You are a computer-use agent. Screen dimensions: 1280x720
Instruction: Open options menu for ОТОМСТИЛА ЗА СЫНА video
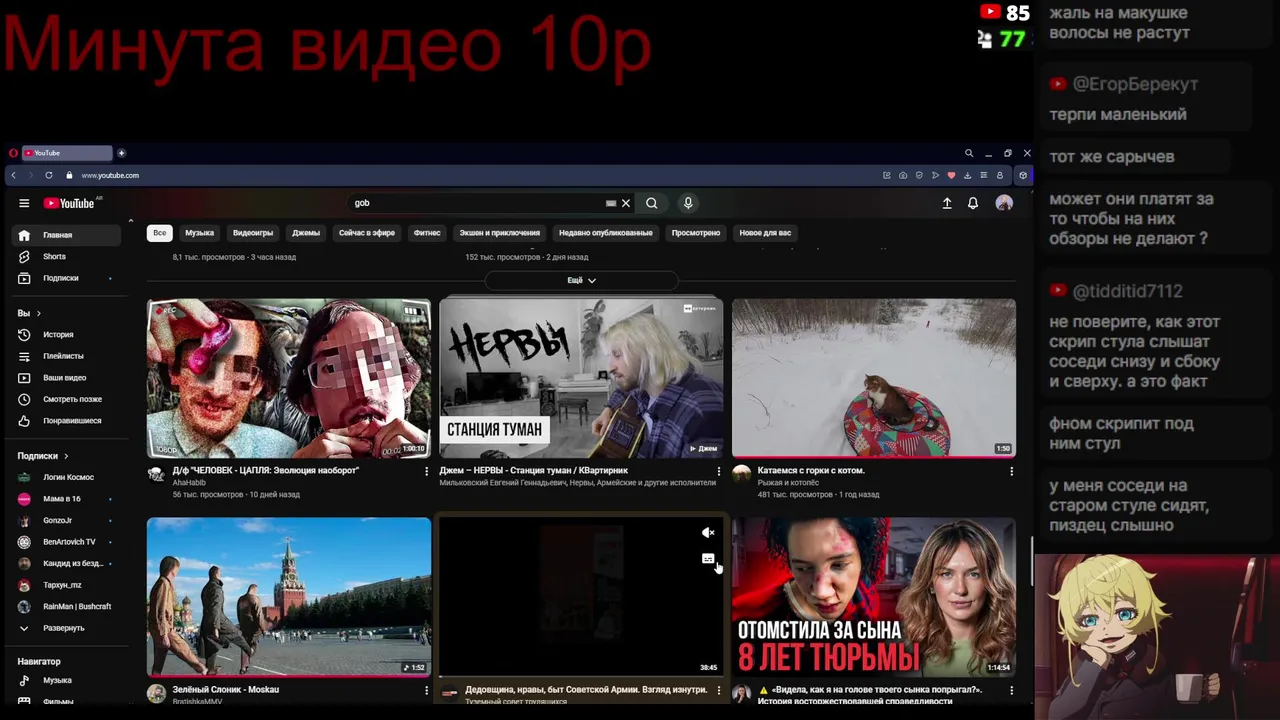[x=1011, y=690]
